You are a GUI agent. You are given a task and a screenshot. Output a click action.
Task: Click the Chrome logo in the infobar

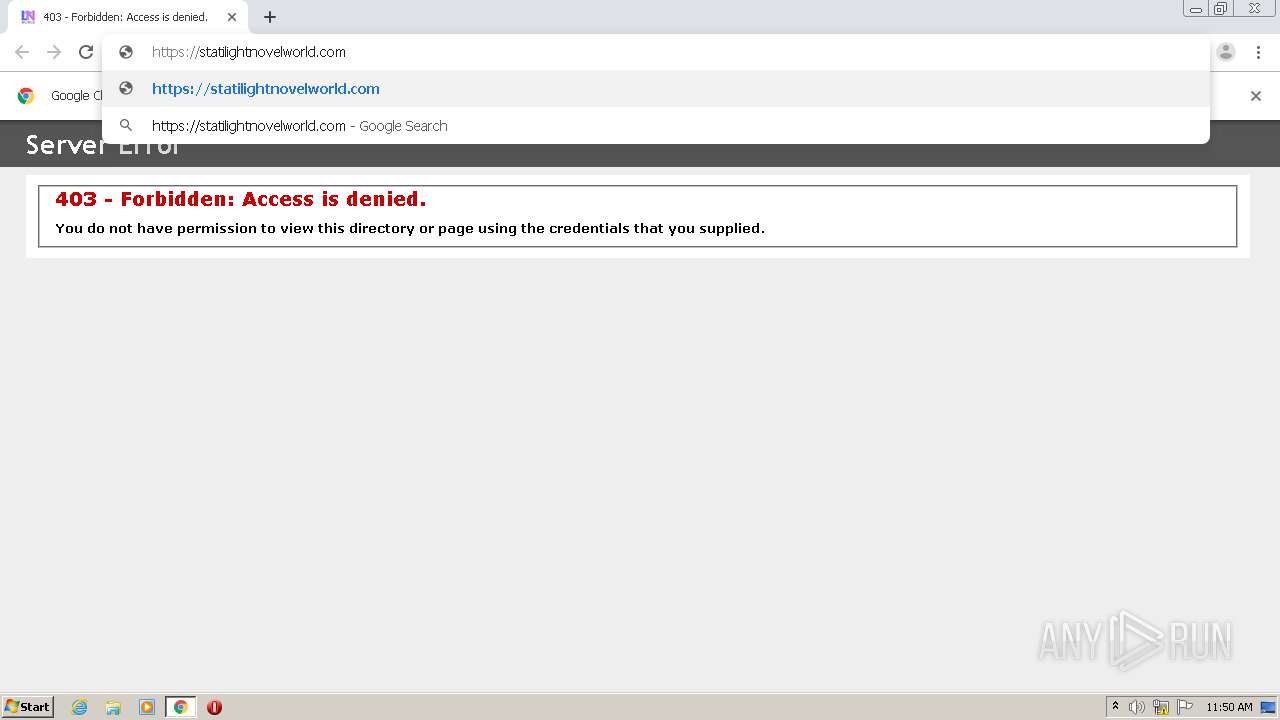coord(26,96)
